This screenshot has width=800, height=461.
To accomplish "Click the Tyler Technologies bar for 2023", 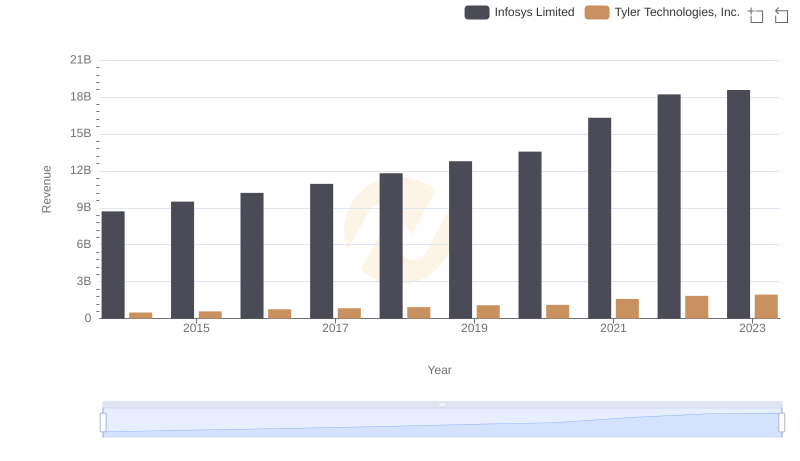I will (766, 306).
